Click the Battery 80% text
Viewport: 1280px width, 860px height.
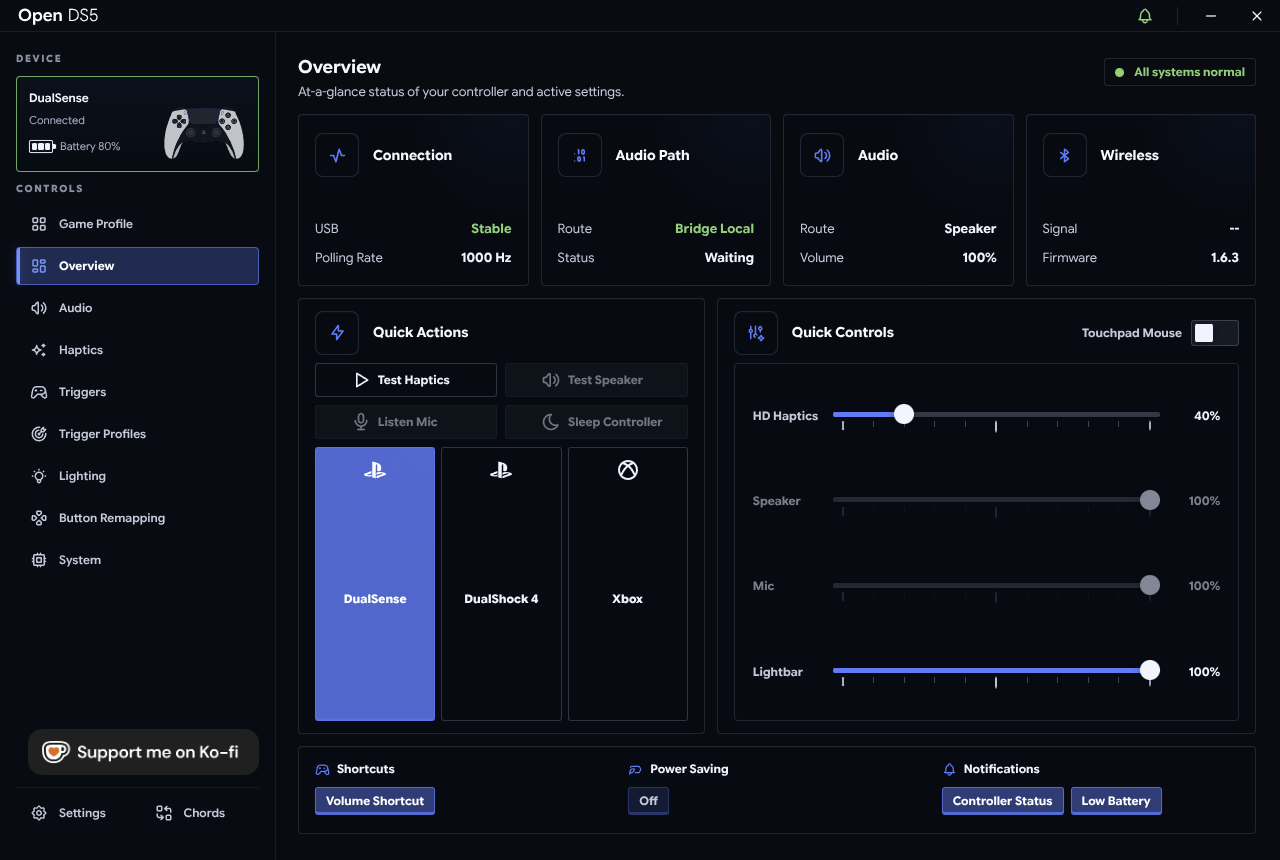(x=90, y=146)
